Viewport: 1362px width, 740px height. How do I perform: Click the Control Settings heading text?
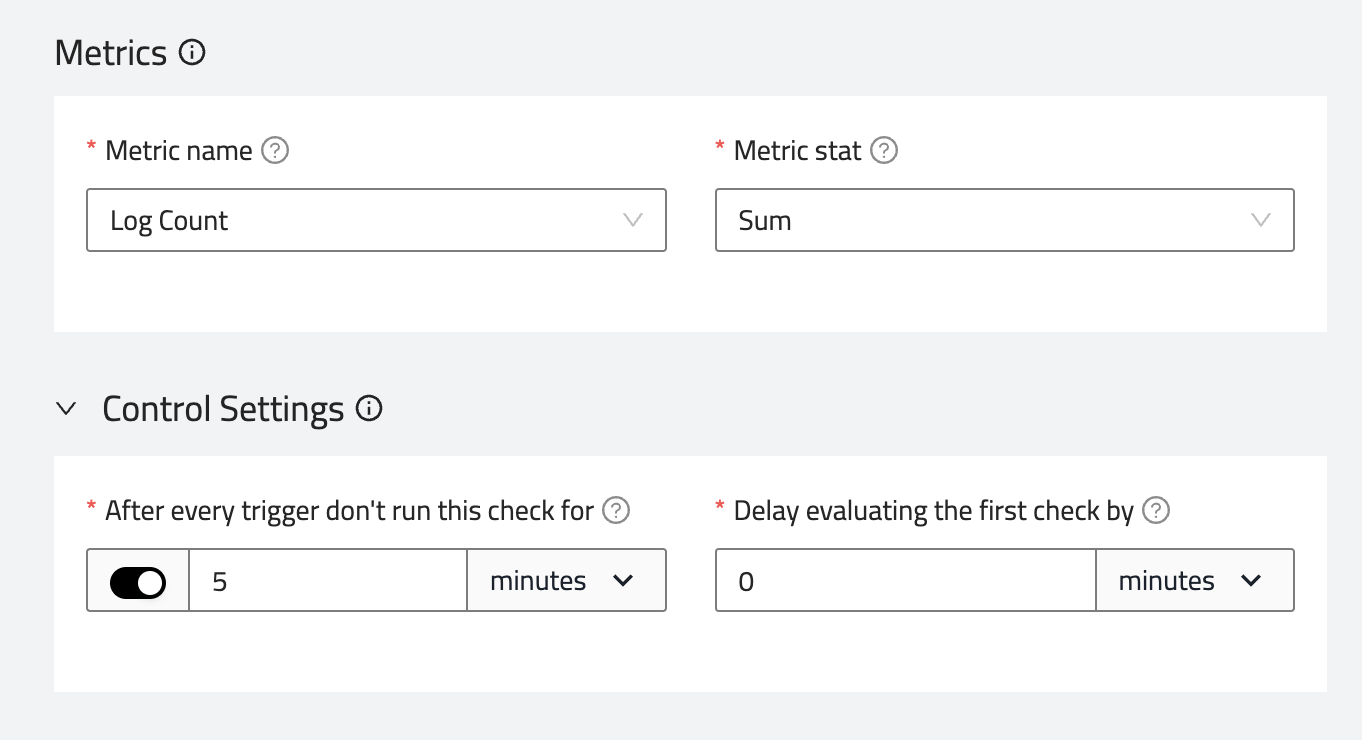223,409
